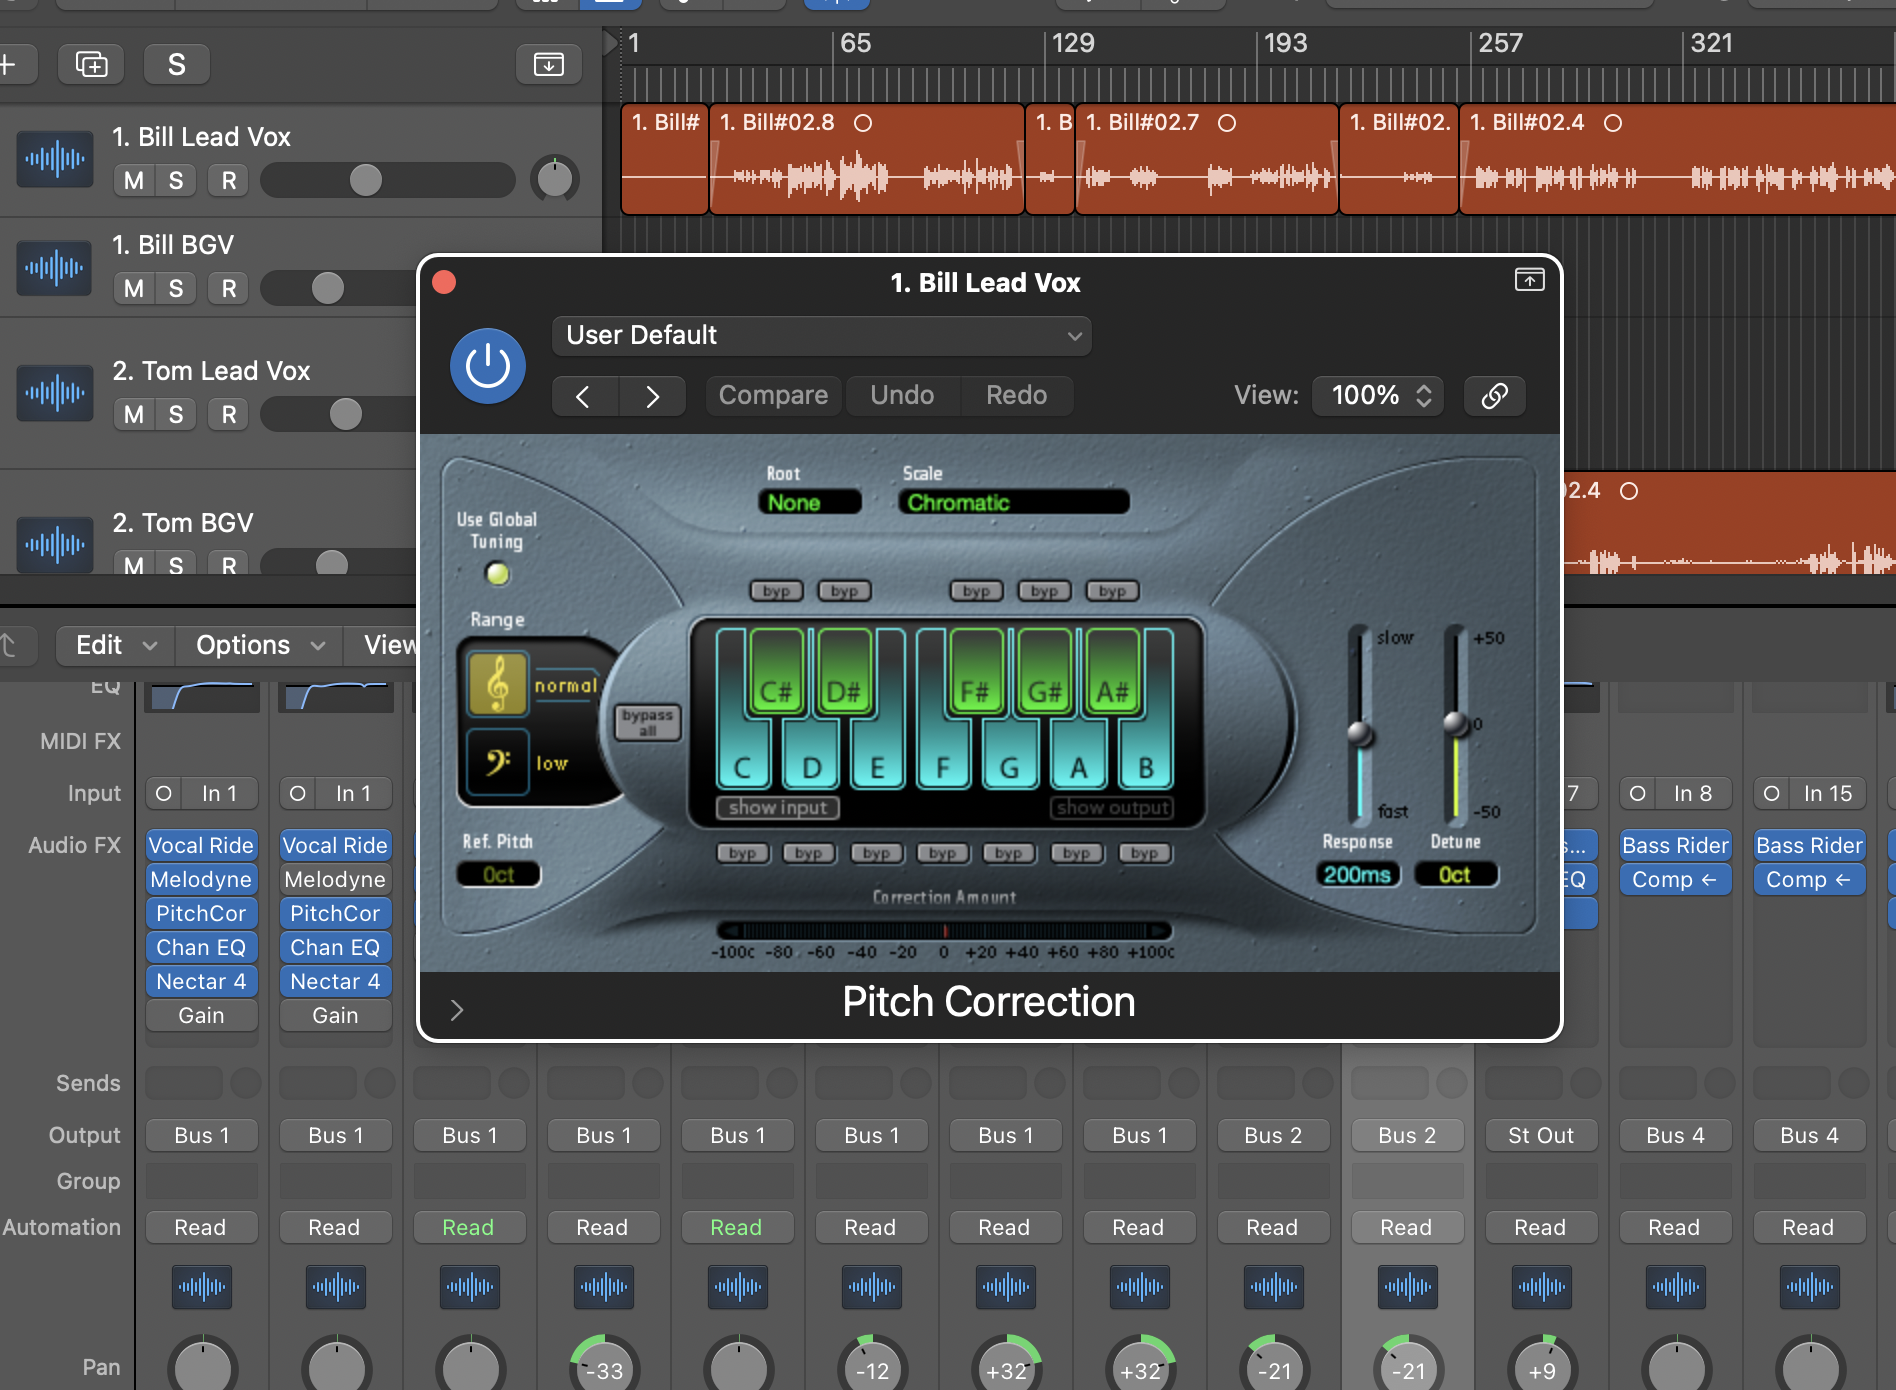Screen dimensions: 1896x1390
Task: Toggle the Use Global Tuning light
Action: 497,574
